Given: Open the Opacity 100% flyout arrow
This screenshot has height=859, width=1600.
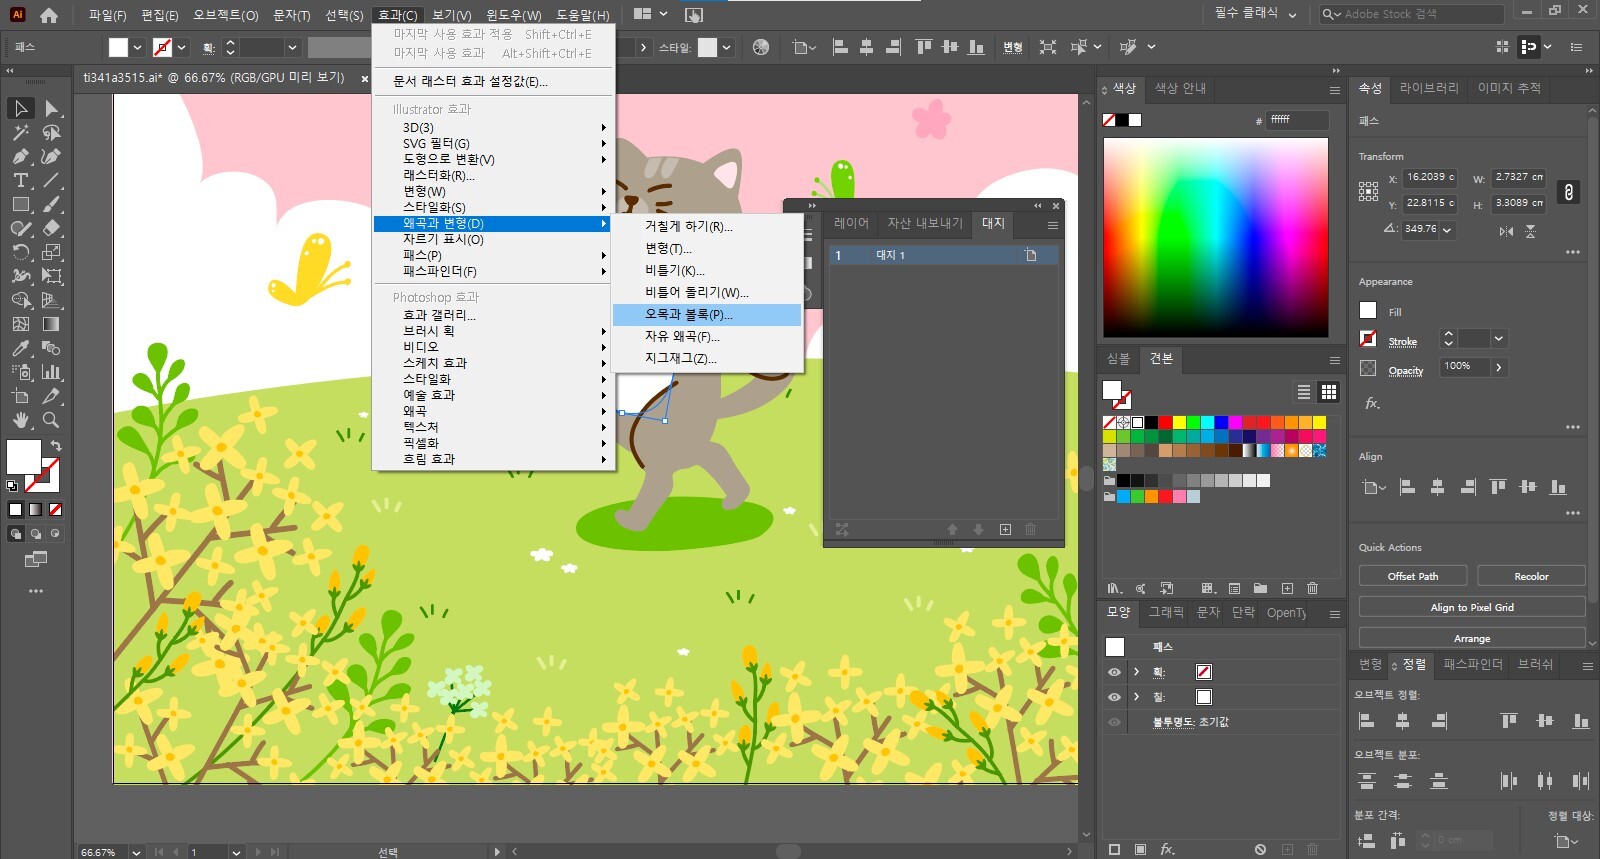Looking at the screenshot, I should pos(1498,367).
